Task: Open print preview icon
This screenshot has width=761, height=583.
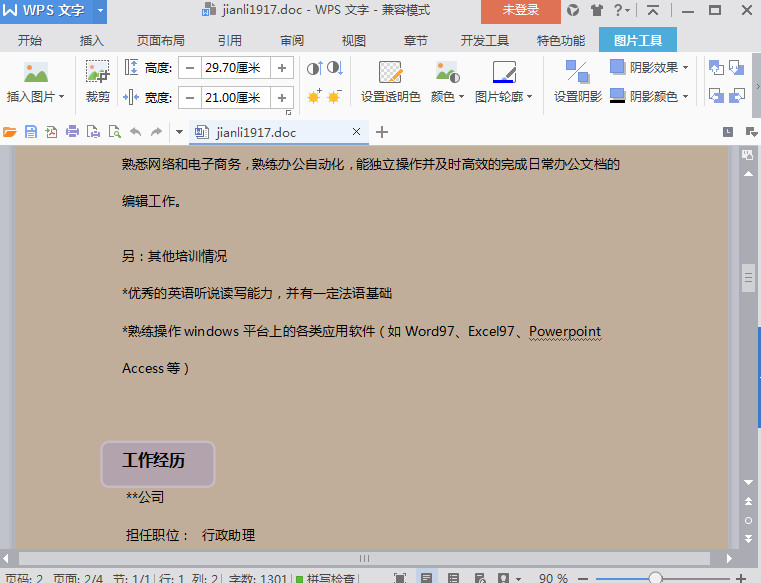Action: [x=115, y=132]
